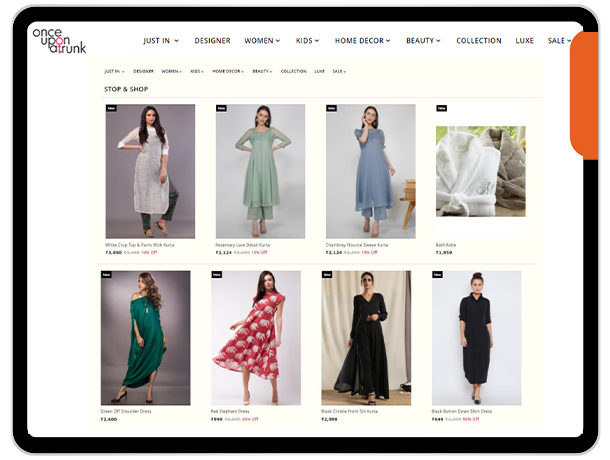Viewport: 610px width, 460px height.
Task: Expand the WOMEN menu in the top navigation
Action: [262, 41]
